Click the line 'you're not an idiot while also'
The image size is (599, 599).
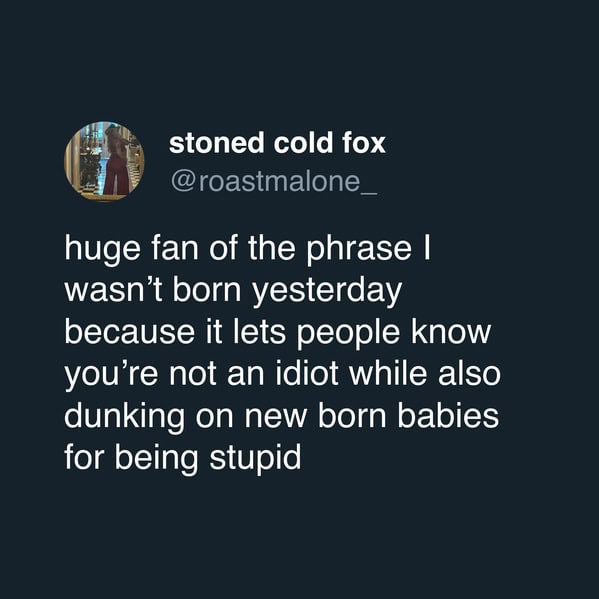(282, 374)
